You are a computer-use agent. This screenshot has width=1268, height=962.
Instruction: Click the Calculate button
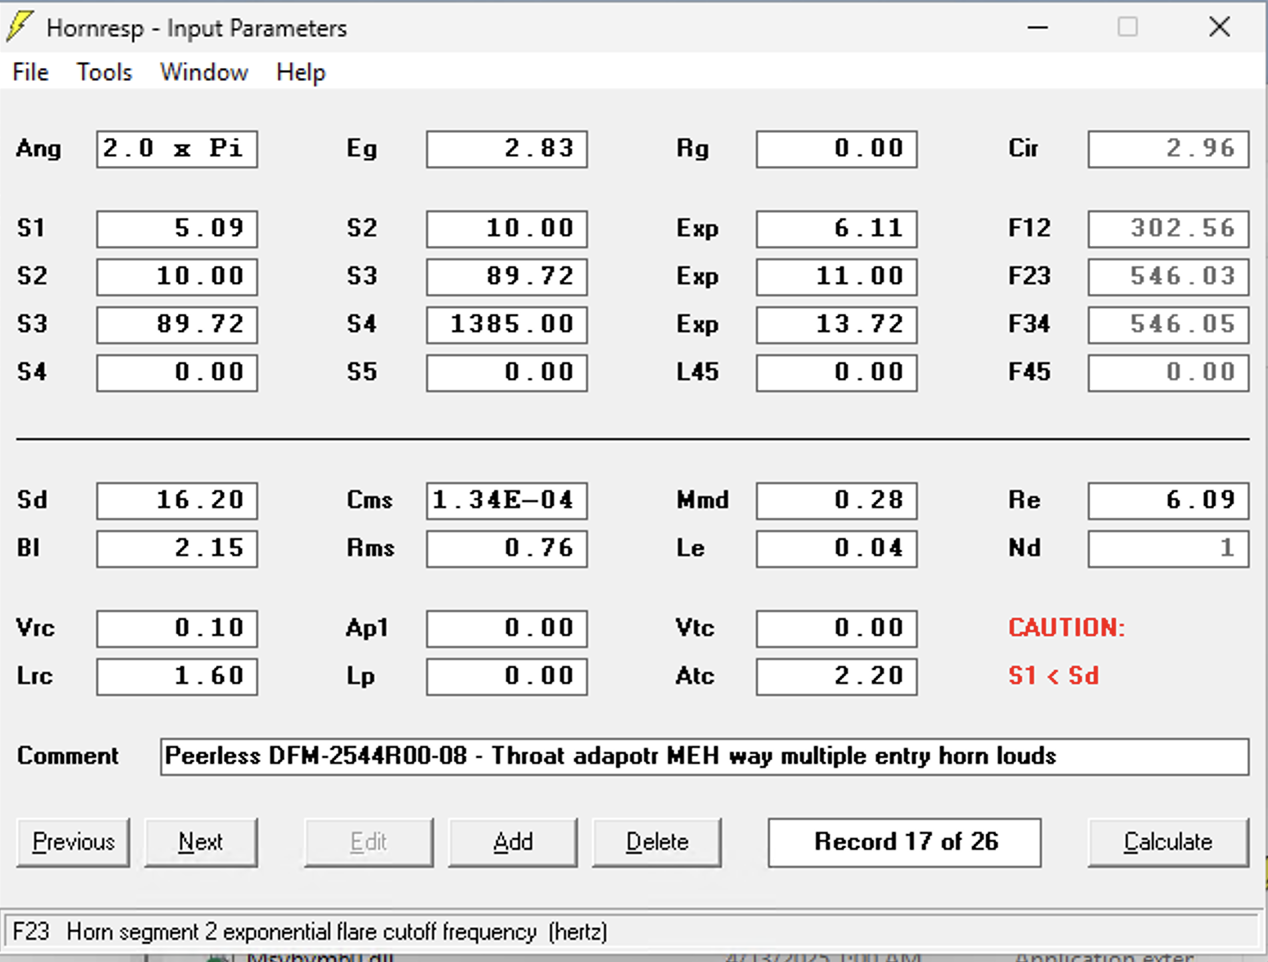pyautogui.click(x=1168, y=842)
